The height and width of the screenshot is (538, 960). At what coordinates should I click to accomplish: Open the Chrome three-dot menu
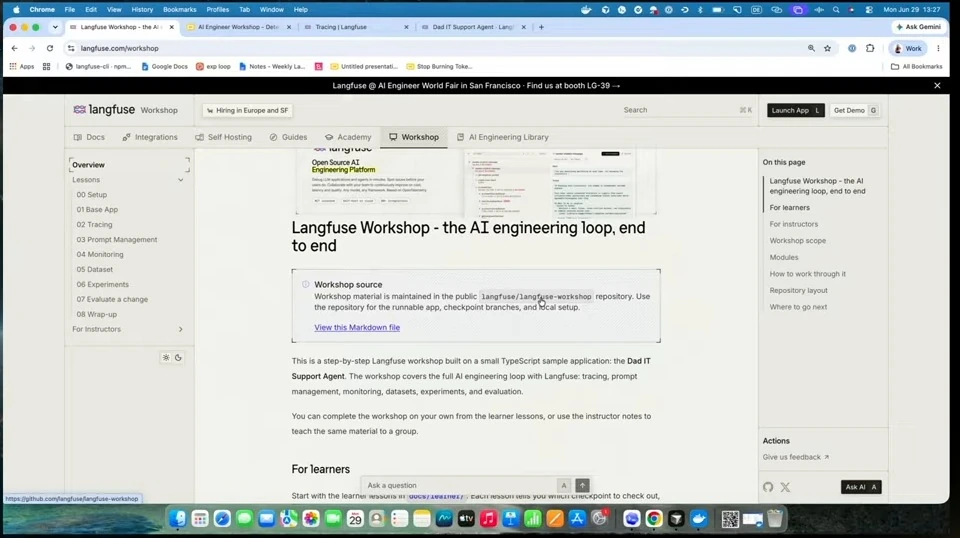(938, 48)
